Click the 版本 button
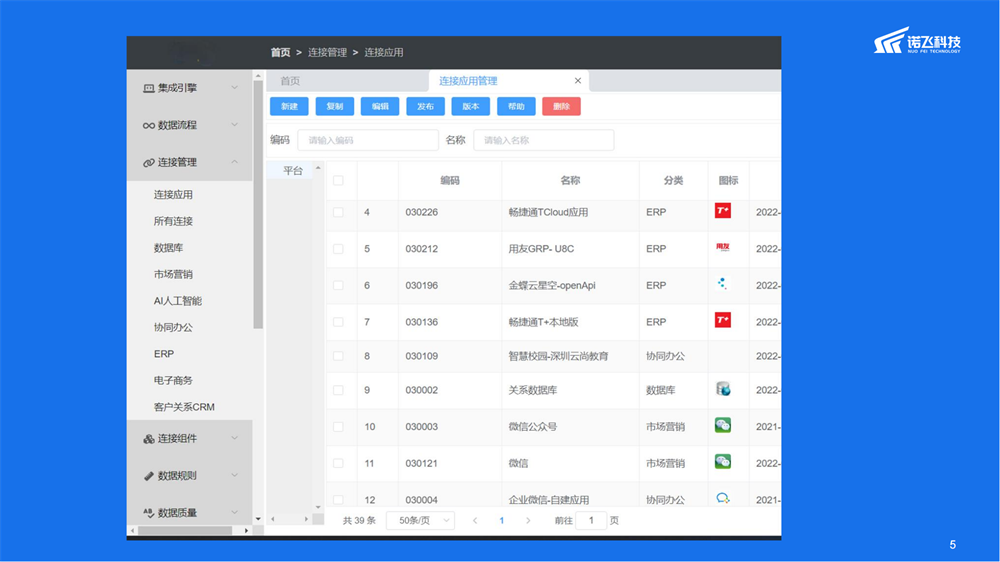 pyautogui.click(x=471, y=107)
